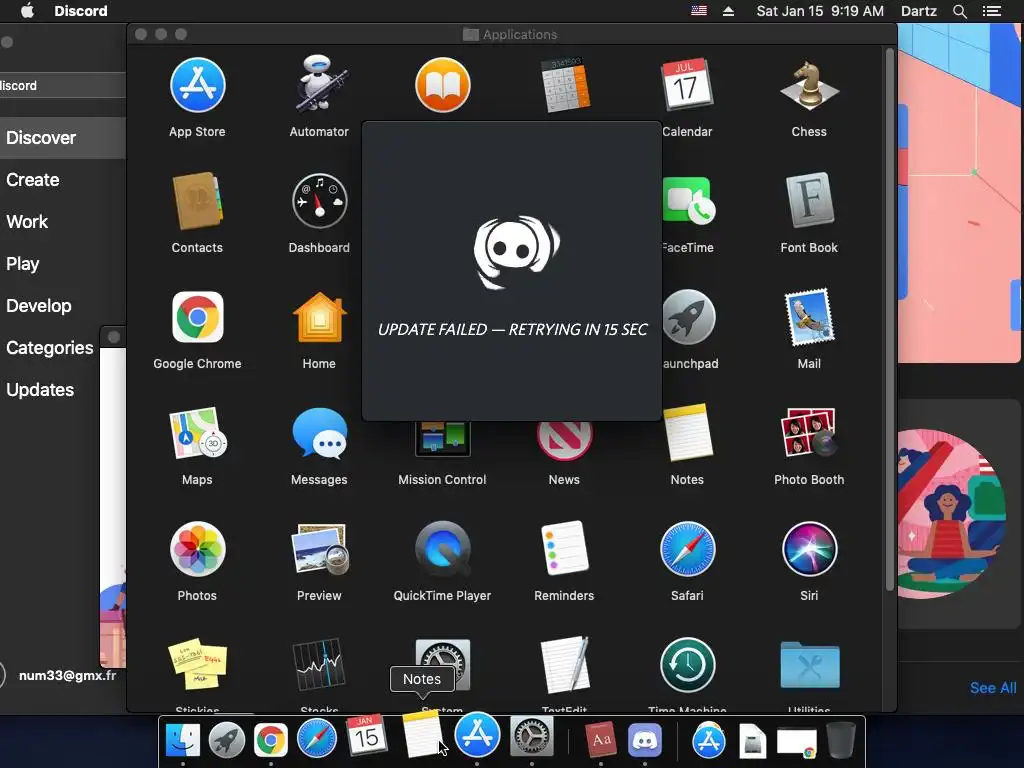Open Launchpad in Applications window
Image resolution: width=1024 pixels, height=768 pixels.
pos(688,317)
